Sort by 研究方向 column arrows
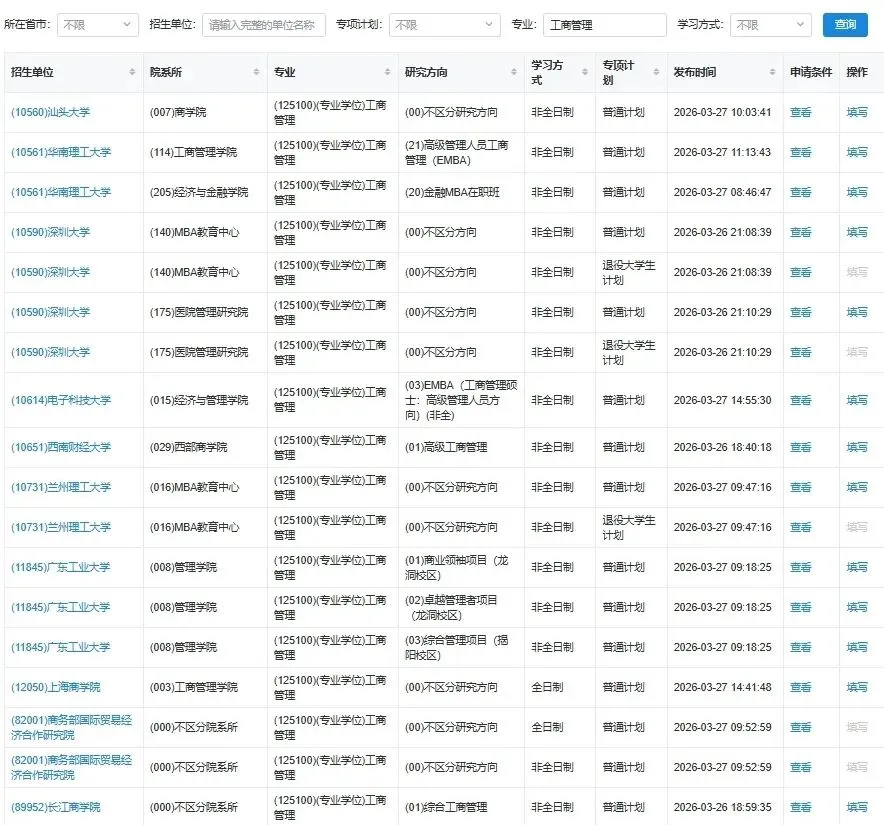Viewport: 884px width, 825px height. click(x=514, y=72)
